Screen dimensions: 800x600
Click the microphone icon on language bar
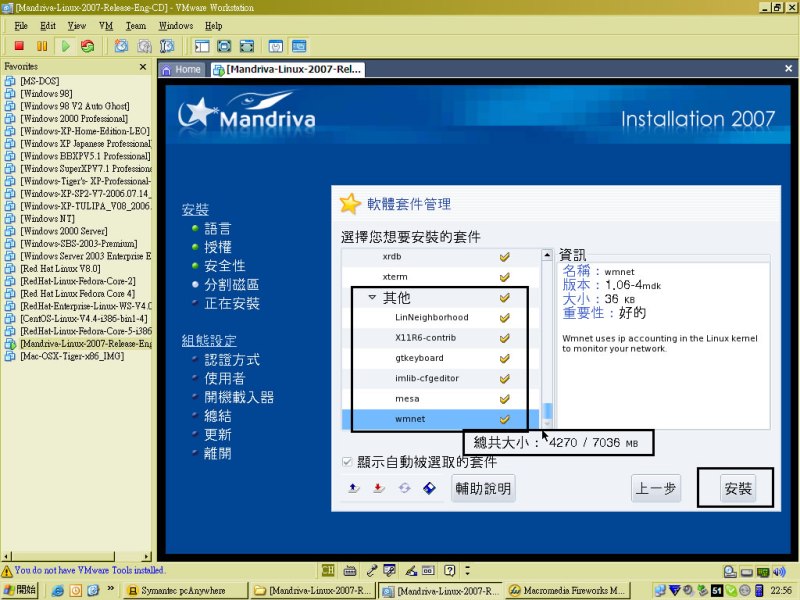pos(371,570)
